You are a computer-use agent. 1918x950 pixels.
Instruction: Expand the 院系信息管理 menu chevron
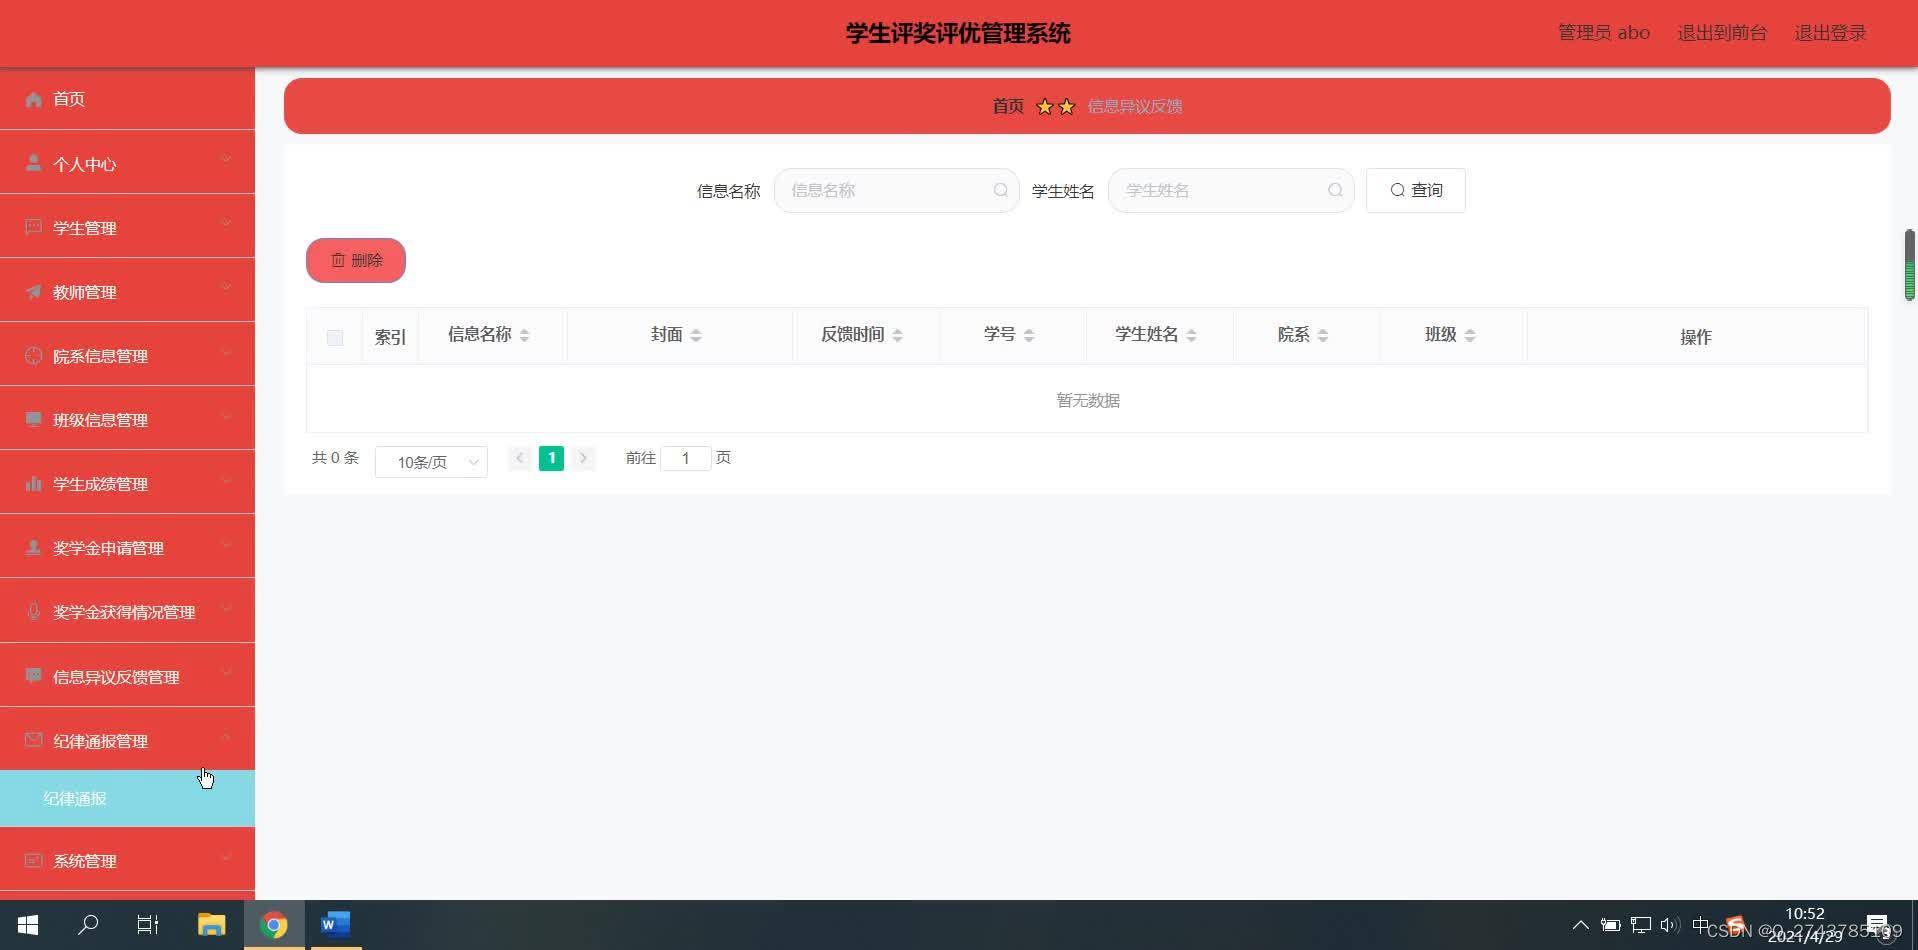tap(226, 351)
